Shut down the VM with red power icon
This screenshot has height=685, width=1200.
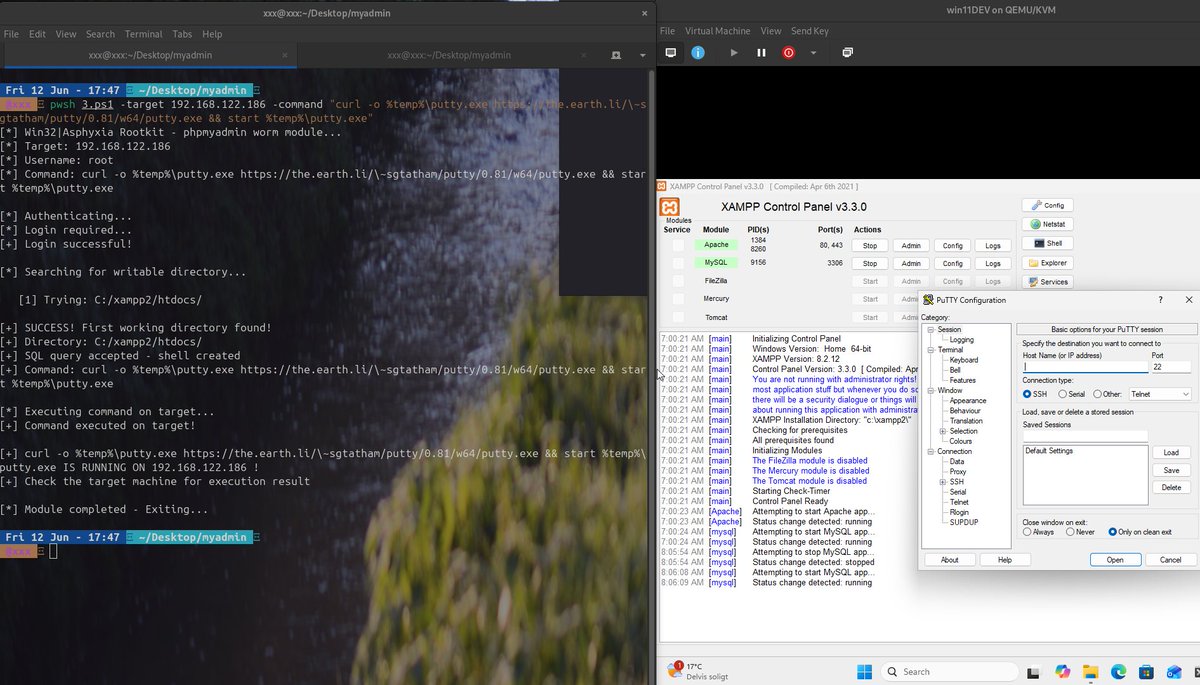789,52
